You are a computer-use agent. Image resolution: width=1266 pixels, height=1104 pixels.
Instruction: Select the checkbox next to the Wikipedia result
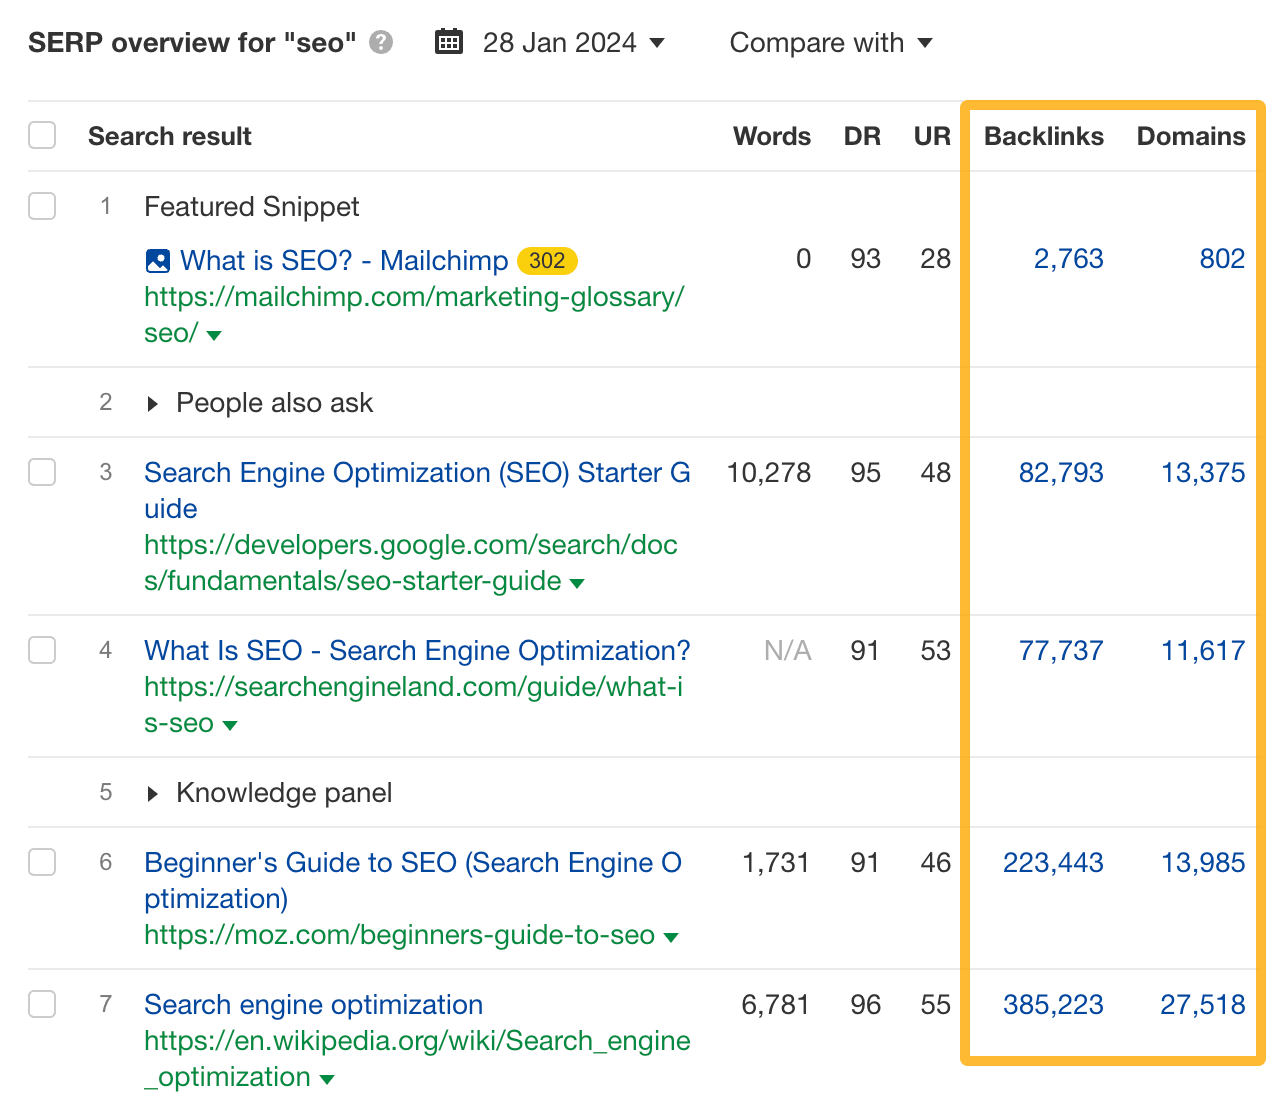[41, 1004]
